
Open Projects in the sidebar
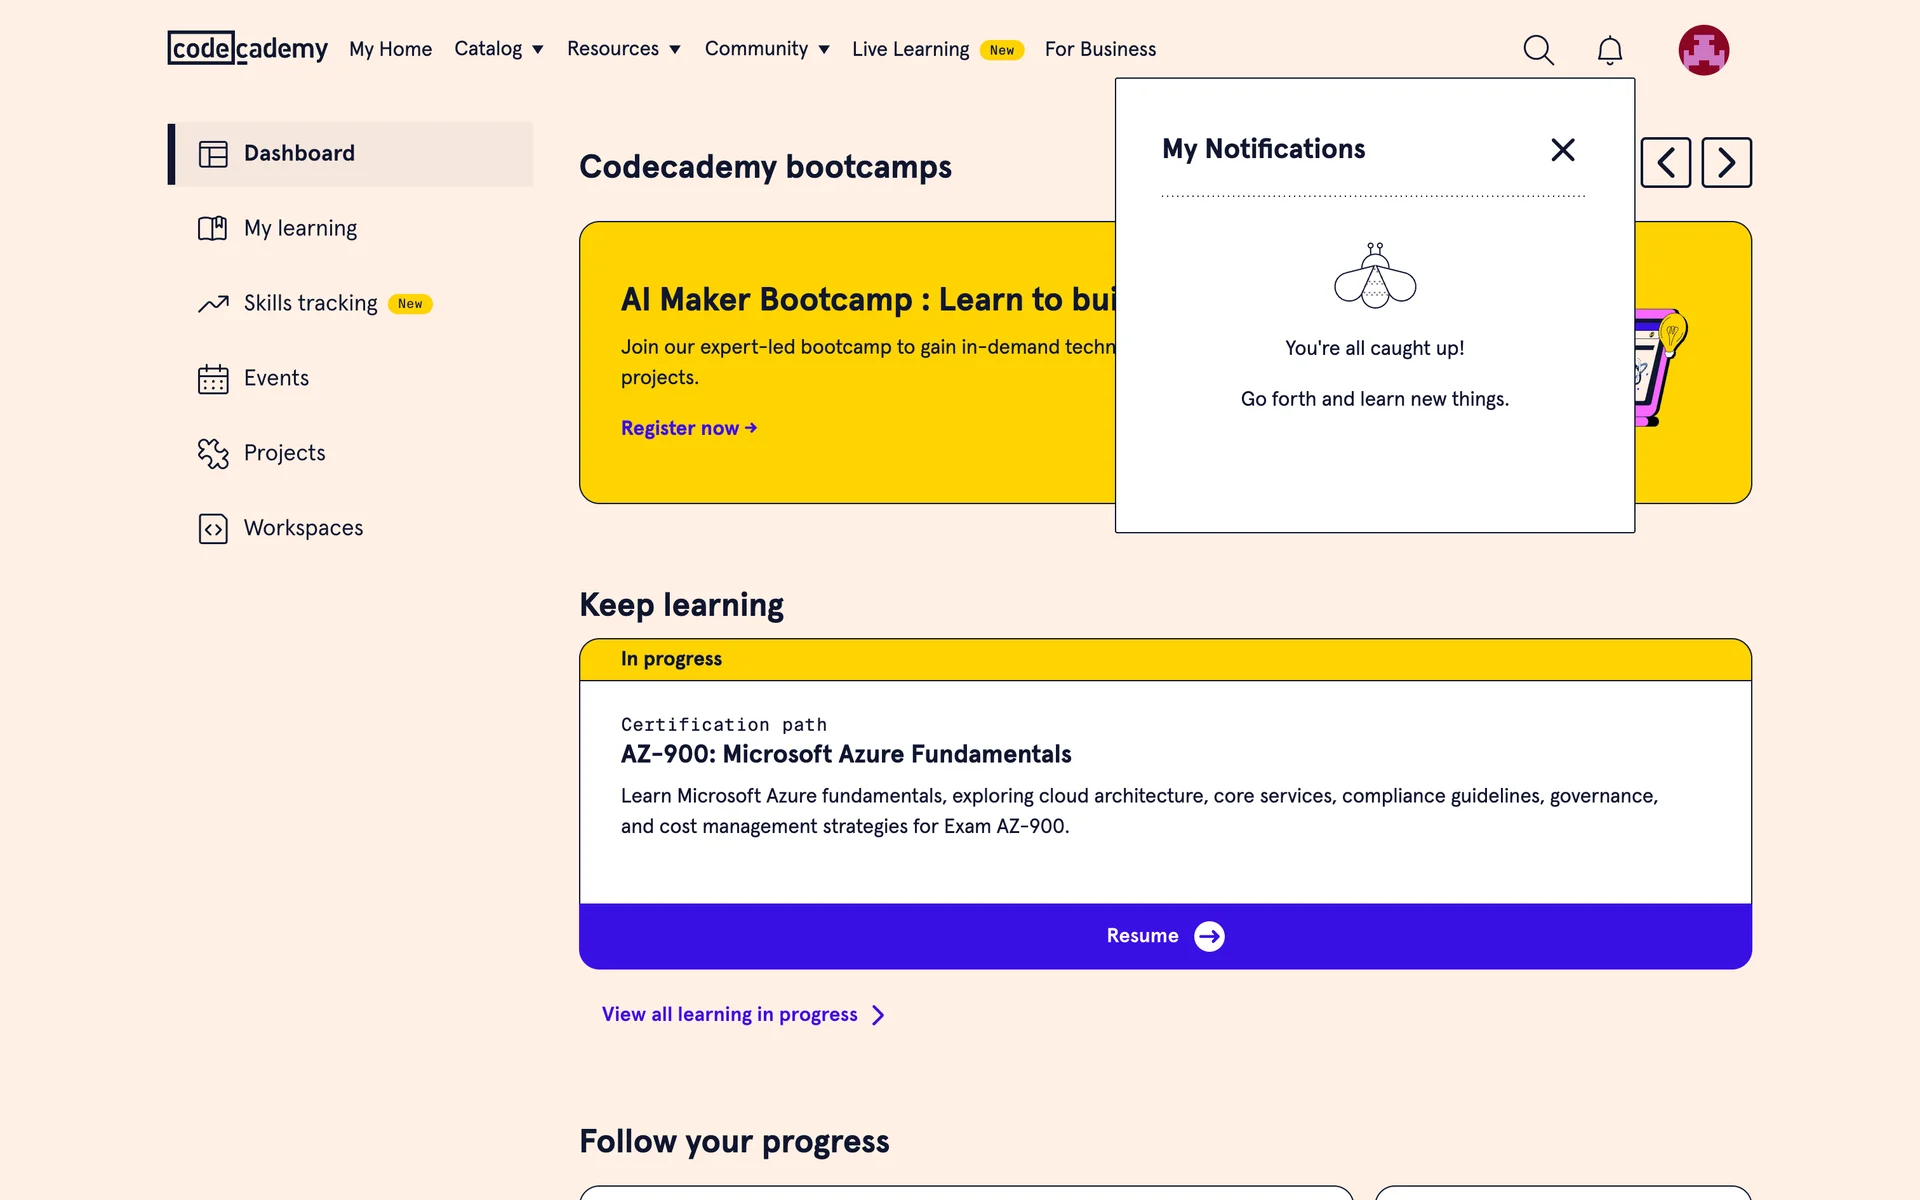coord(284,453)
